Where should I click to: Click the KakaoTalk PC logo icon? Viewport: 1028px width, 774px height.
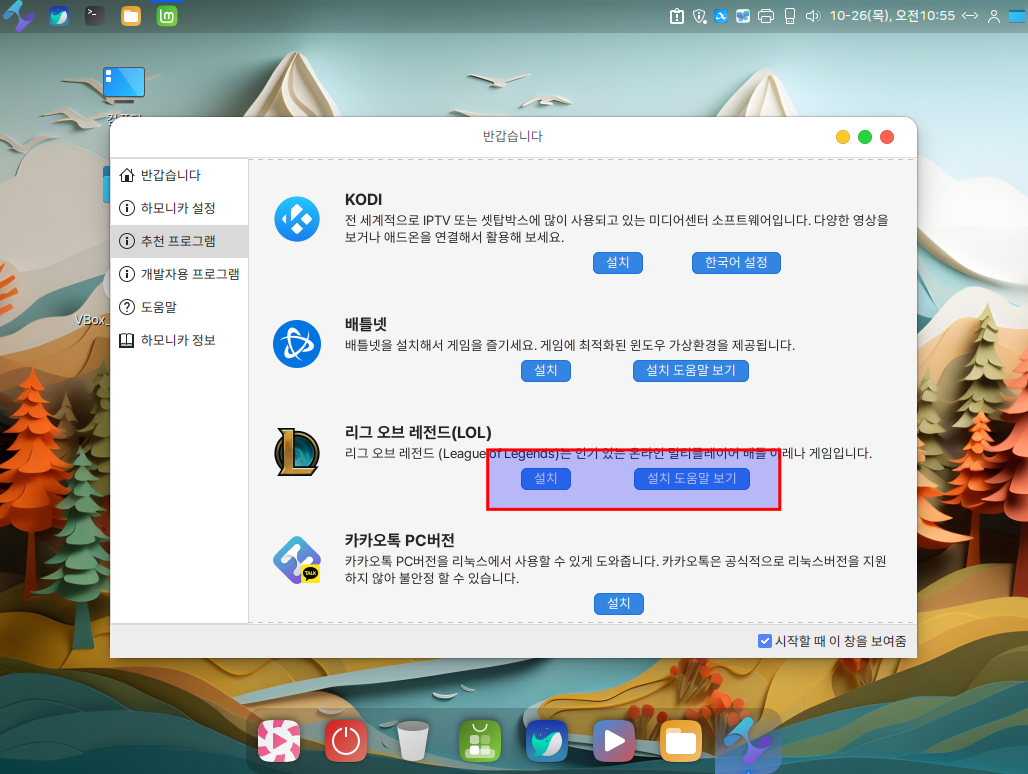pyautogui.click(x=297, y=561)
